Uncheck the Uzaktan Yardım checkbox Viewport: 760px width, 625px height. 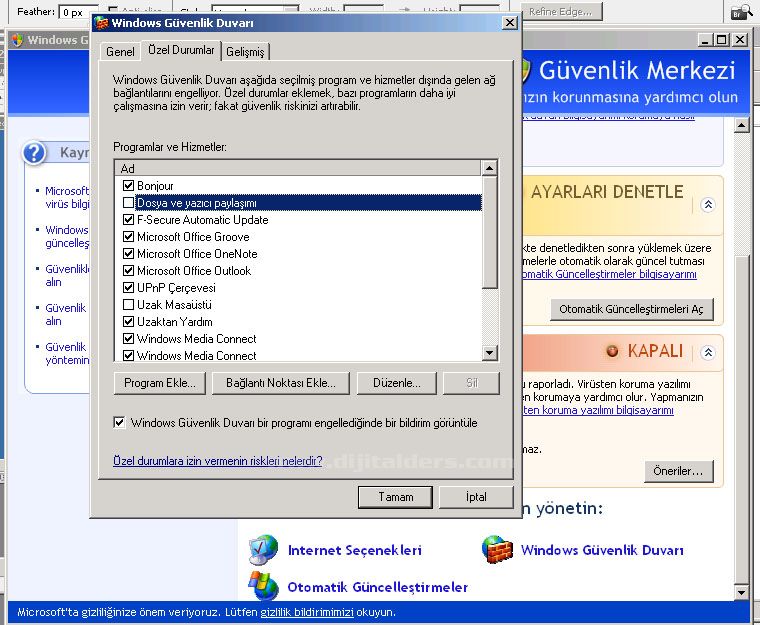pos(128,321)
